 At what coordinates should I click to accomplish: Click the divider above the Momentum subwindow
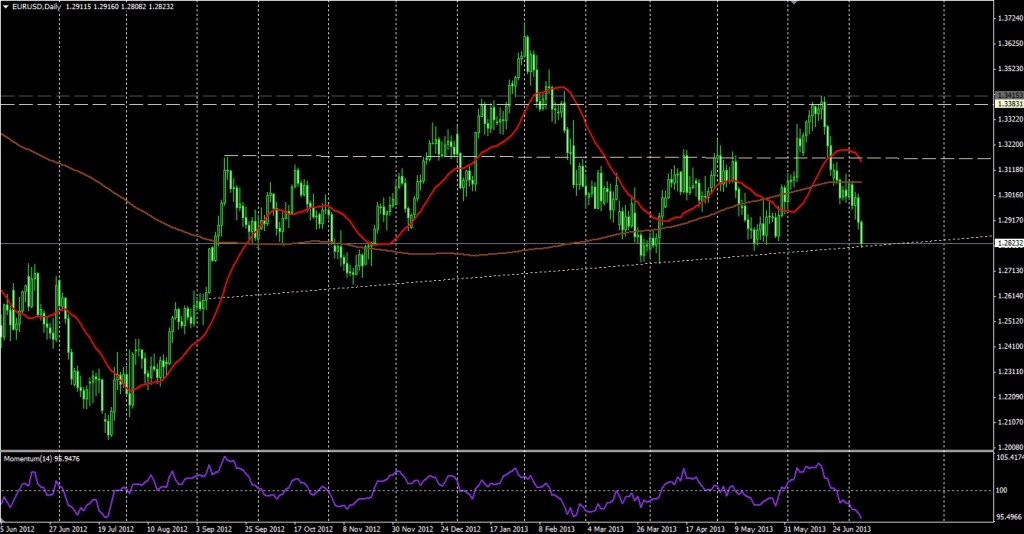coord(500,451)
